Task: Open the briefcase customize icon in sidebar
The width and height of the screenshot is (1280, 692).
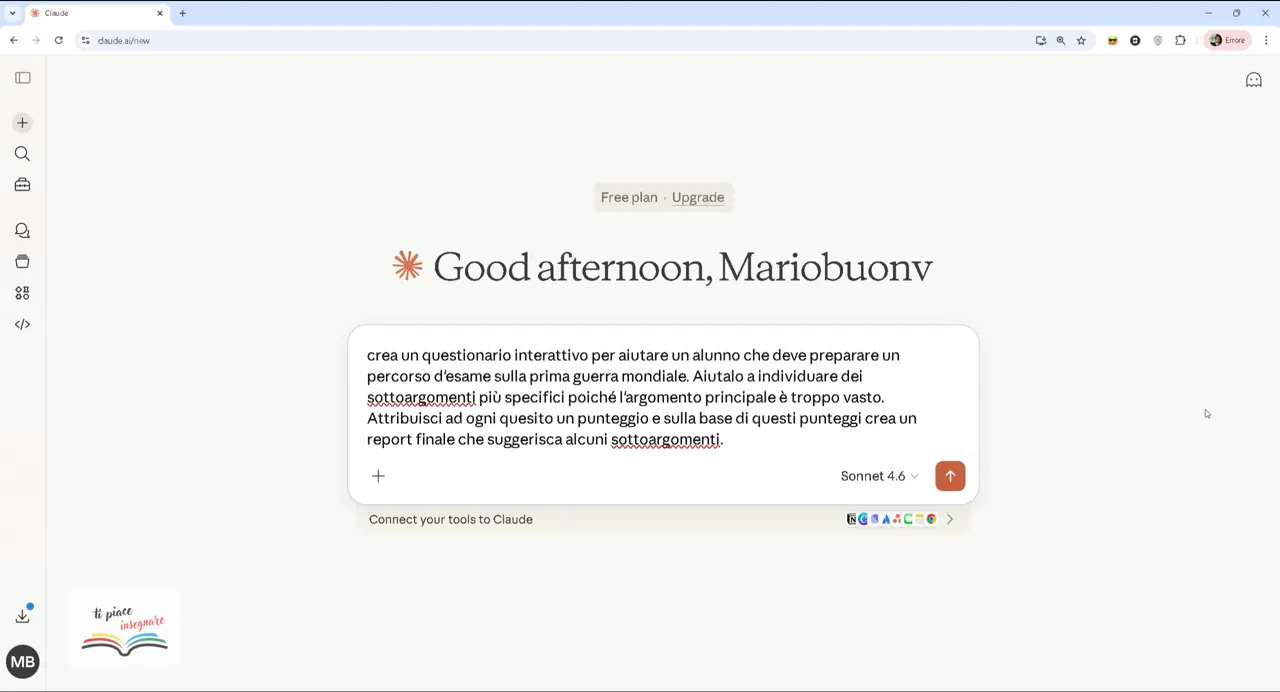Action: pyautogui.click(x=22, y=185)
